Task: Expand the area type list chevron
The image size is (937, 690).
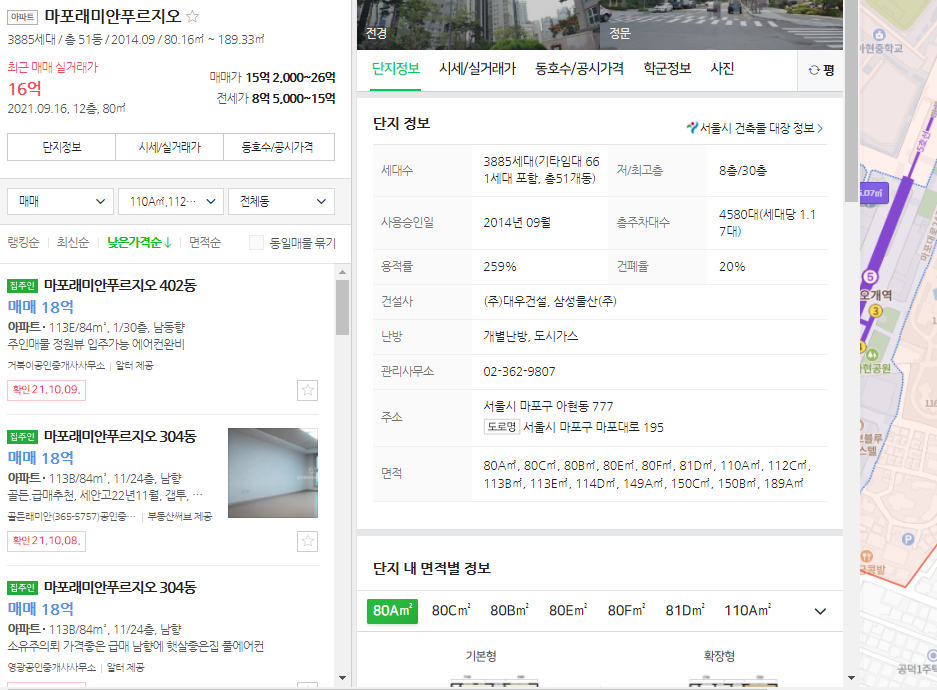Action: 820,611
